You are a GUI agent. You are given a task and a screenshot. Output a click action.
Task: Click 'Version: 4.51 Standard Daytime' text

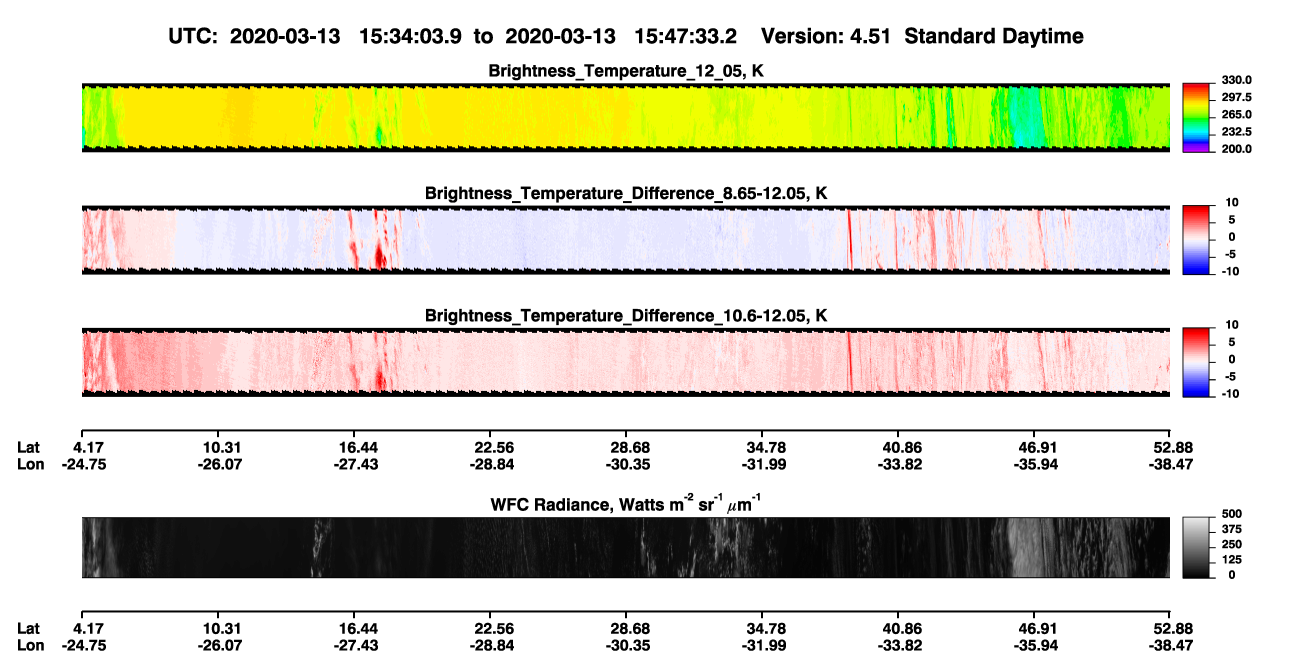click(x=922, y=36)
